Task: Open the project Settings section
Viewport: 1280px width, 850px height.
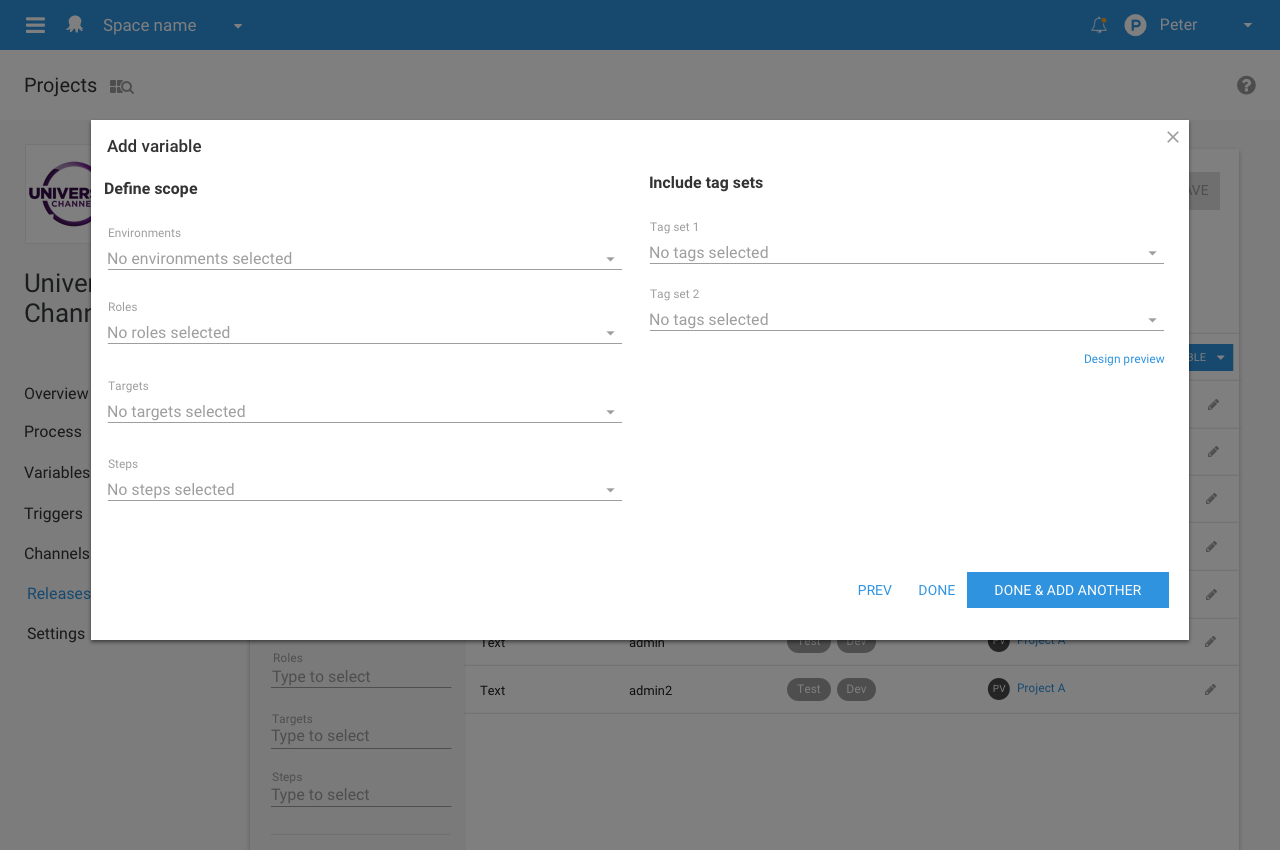Action: 55,633
